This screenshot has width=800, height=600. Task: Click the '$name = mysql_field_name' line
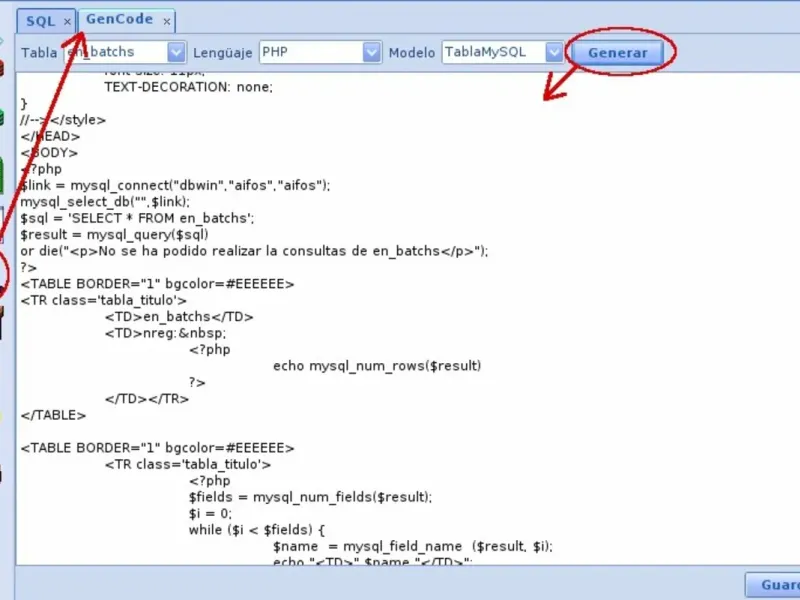point(413,546)
